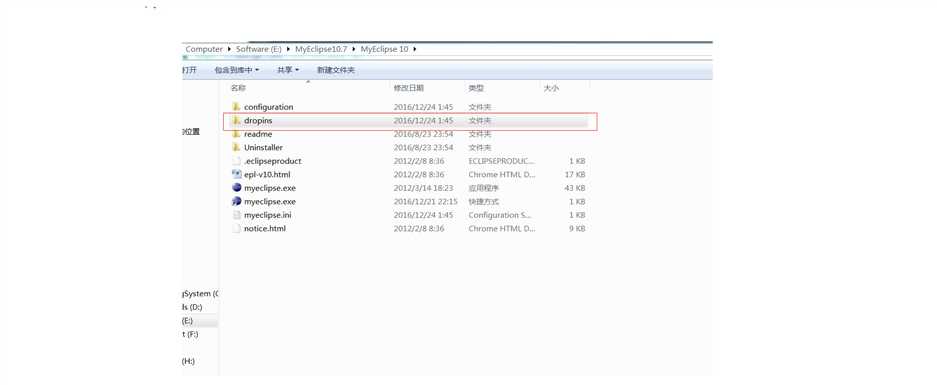
Task: Click the 2016/12/21 22:15 date cell
Action: (x=425, y=201)
